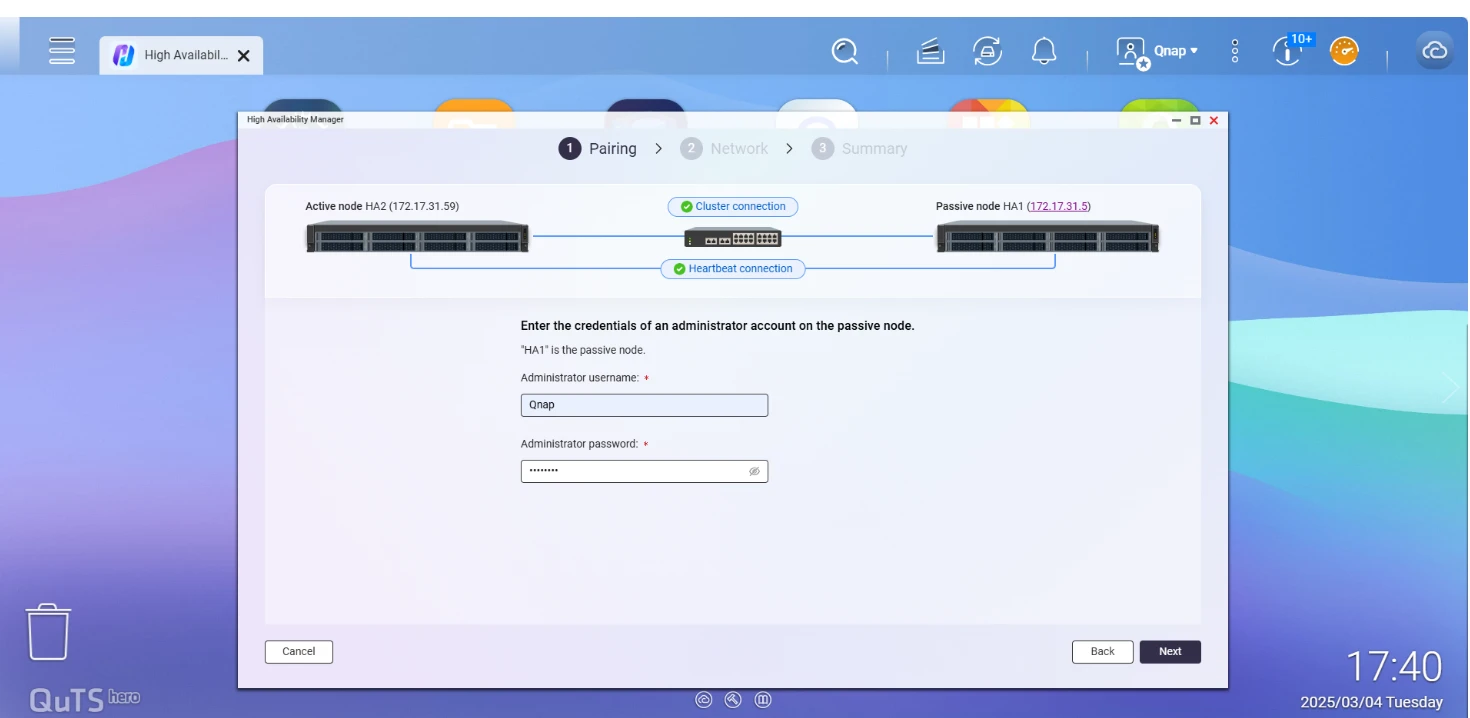Image resolution: width=1470 pixels, height=718 pixels.
Task: Open the passive node 172.17.31.5 link
Action: (1058, 207)
